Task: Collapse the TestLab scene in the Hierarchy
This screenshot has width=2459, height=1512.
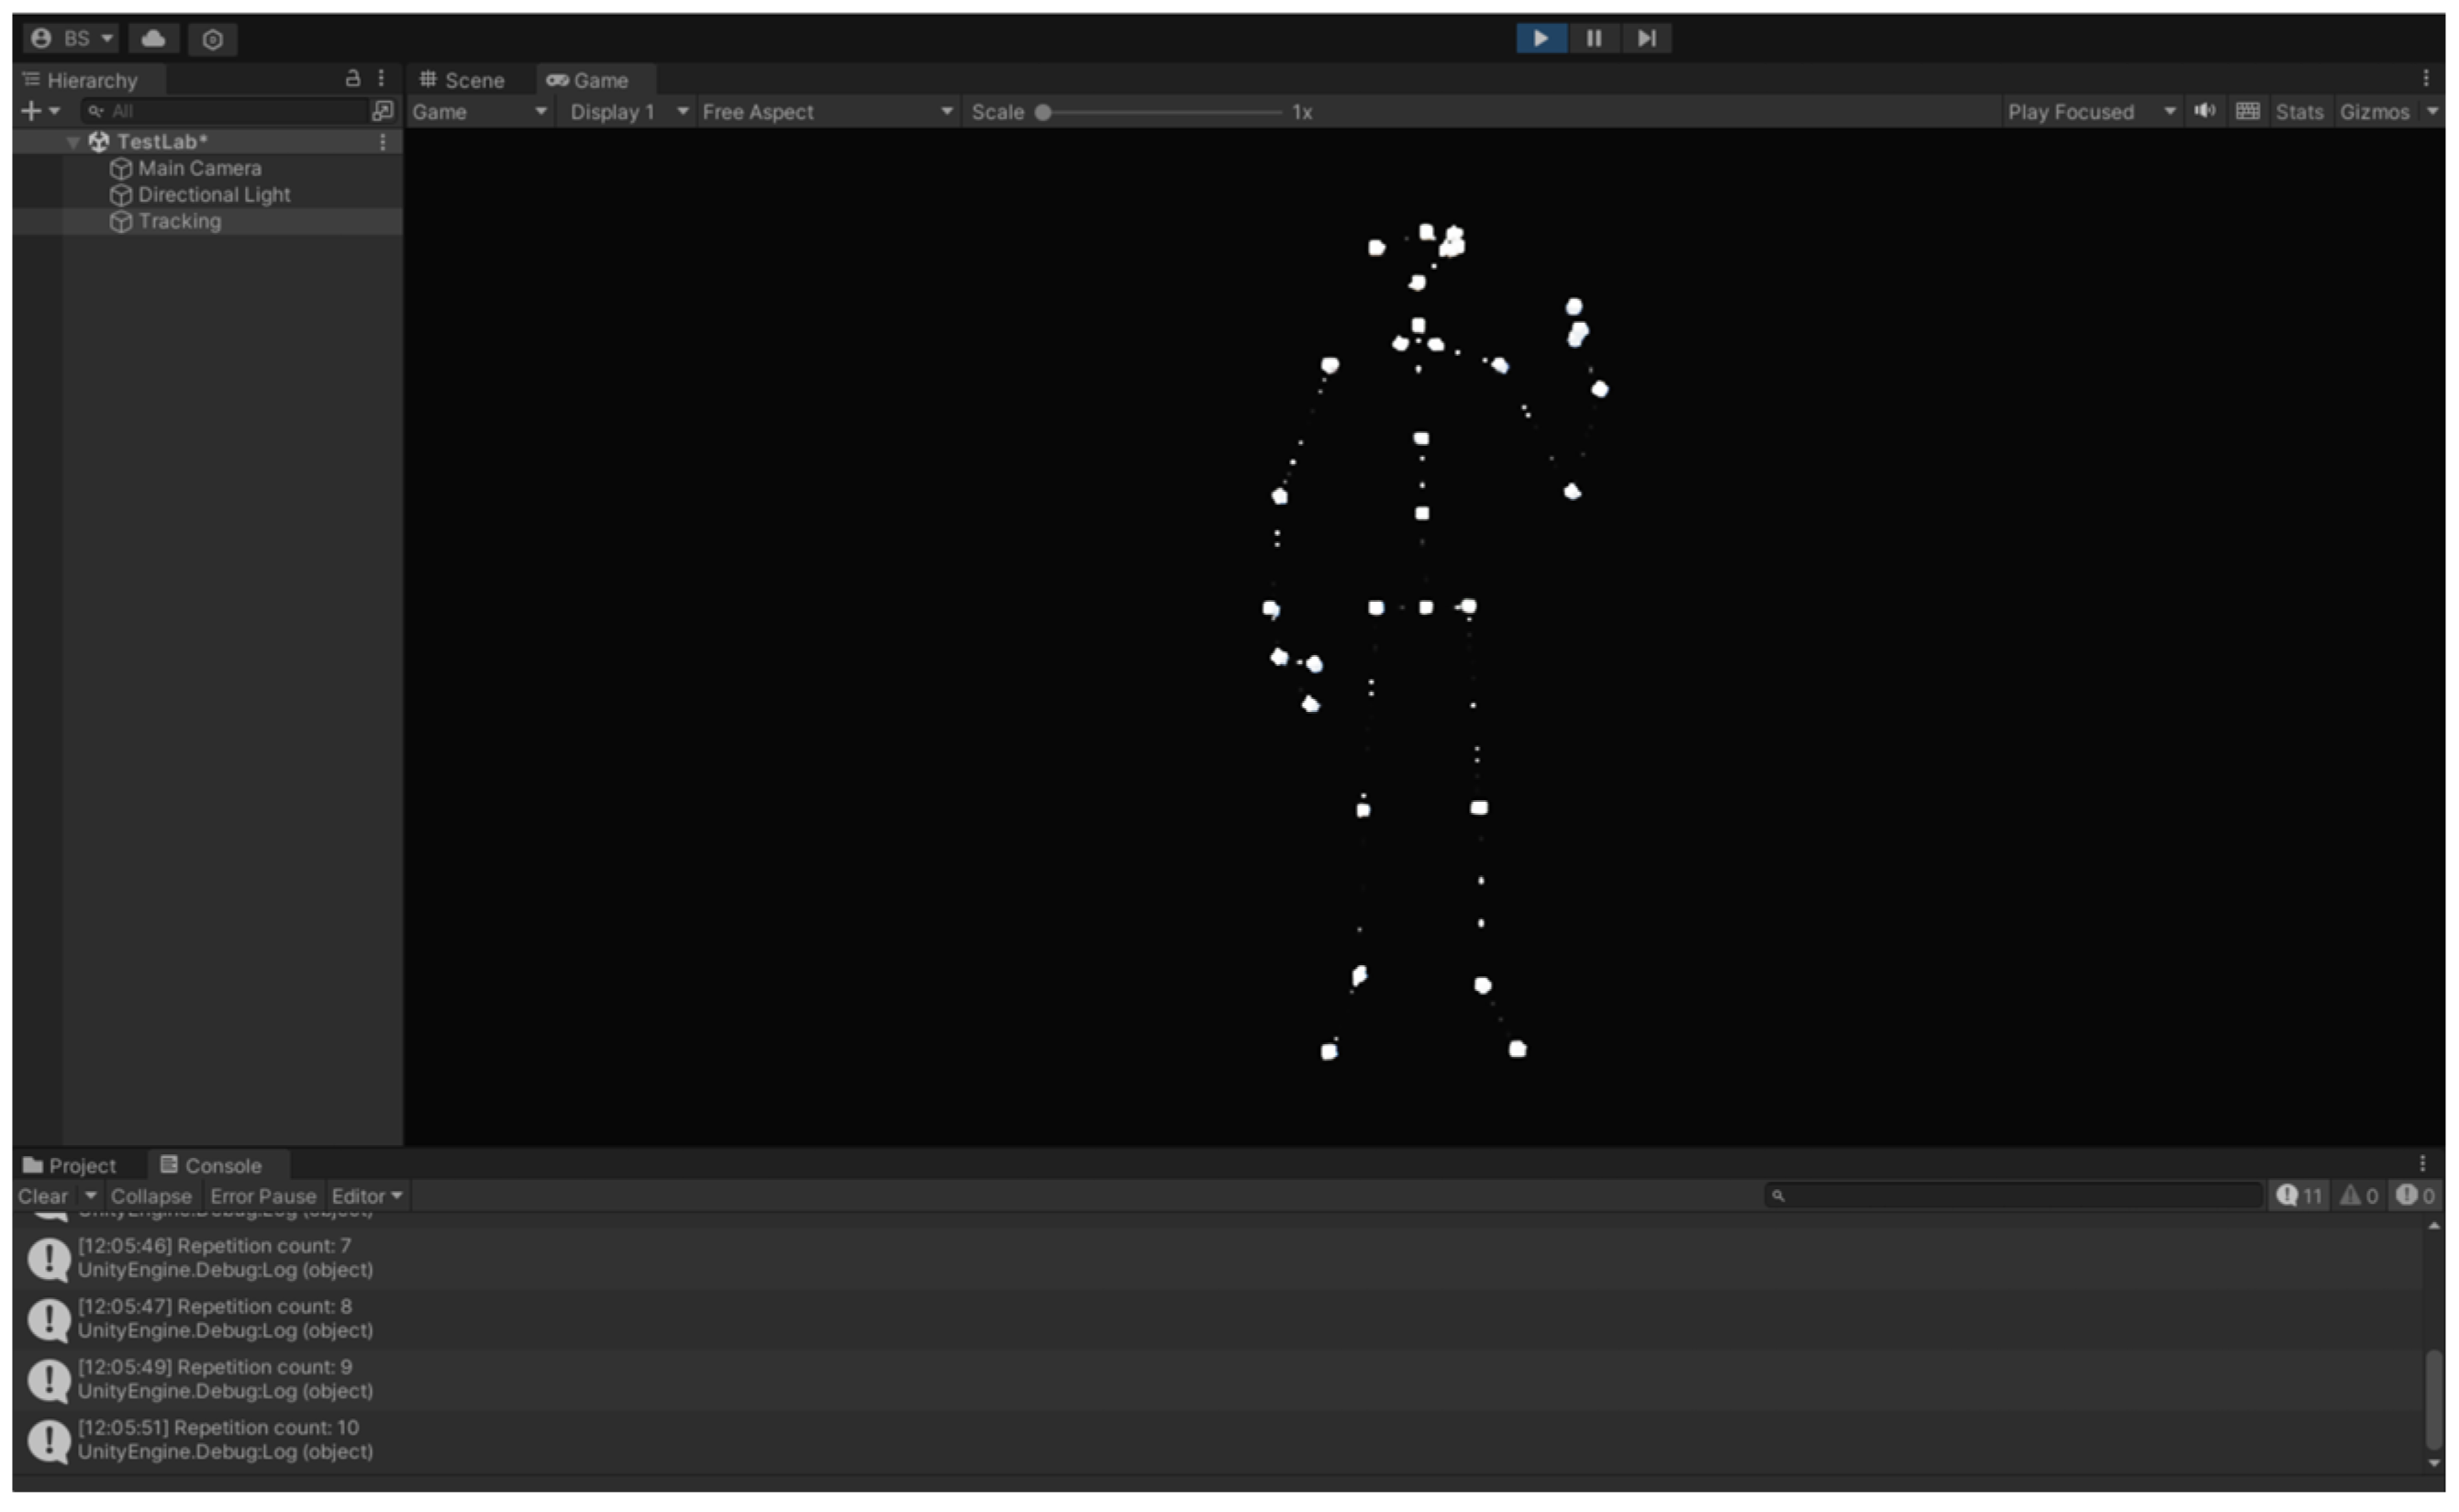Action: [x=72, y=142]
